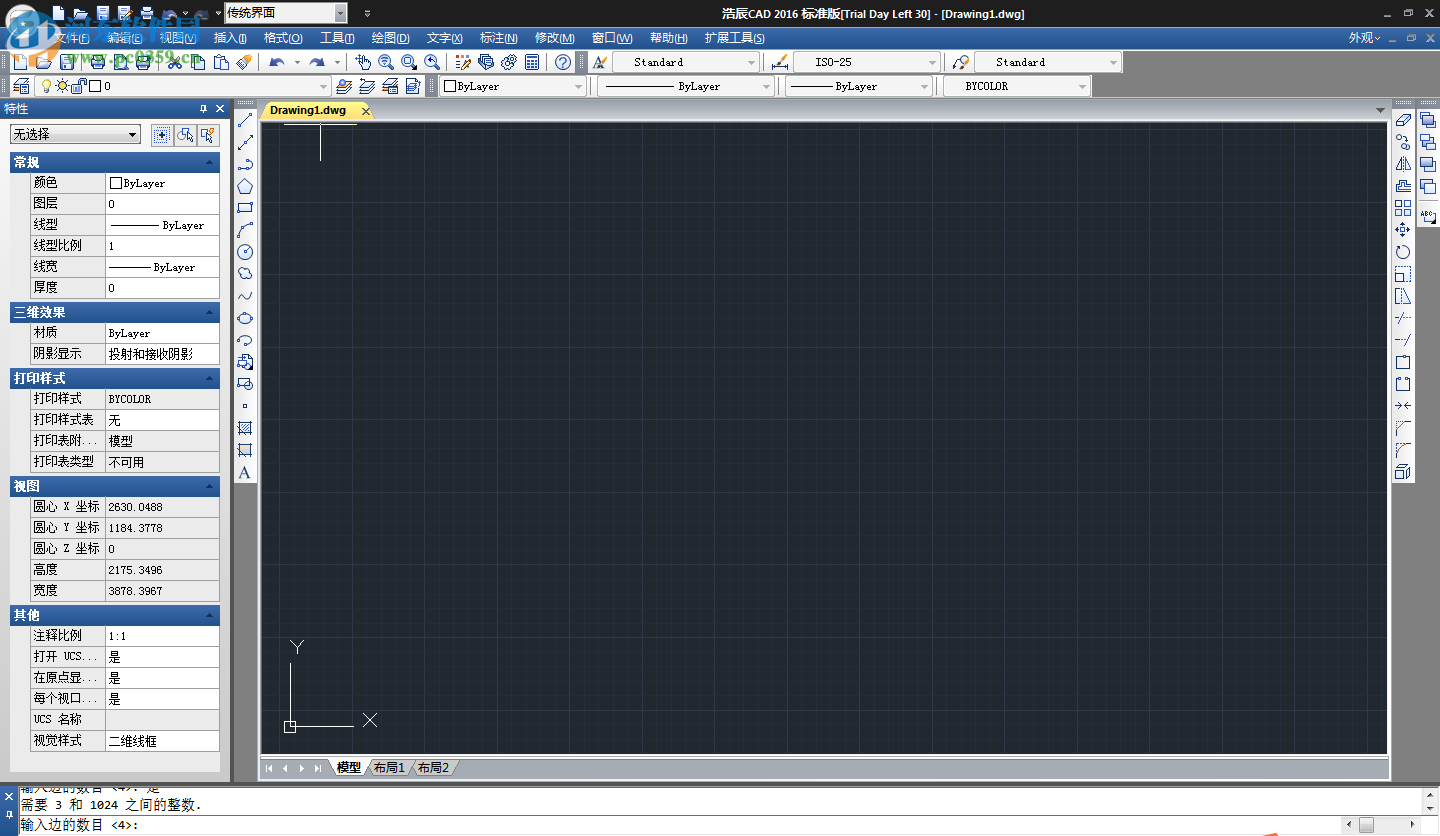Select the Offset tool

tap(1403, 186)
